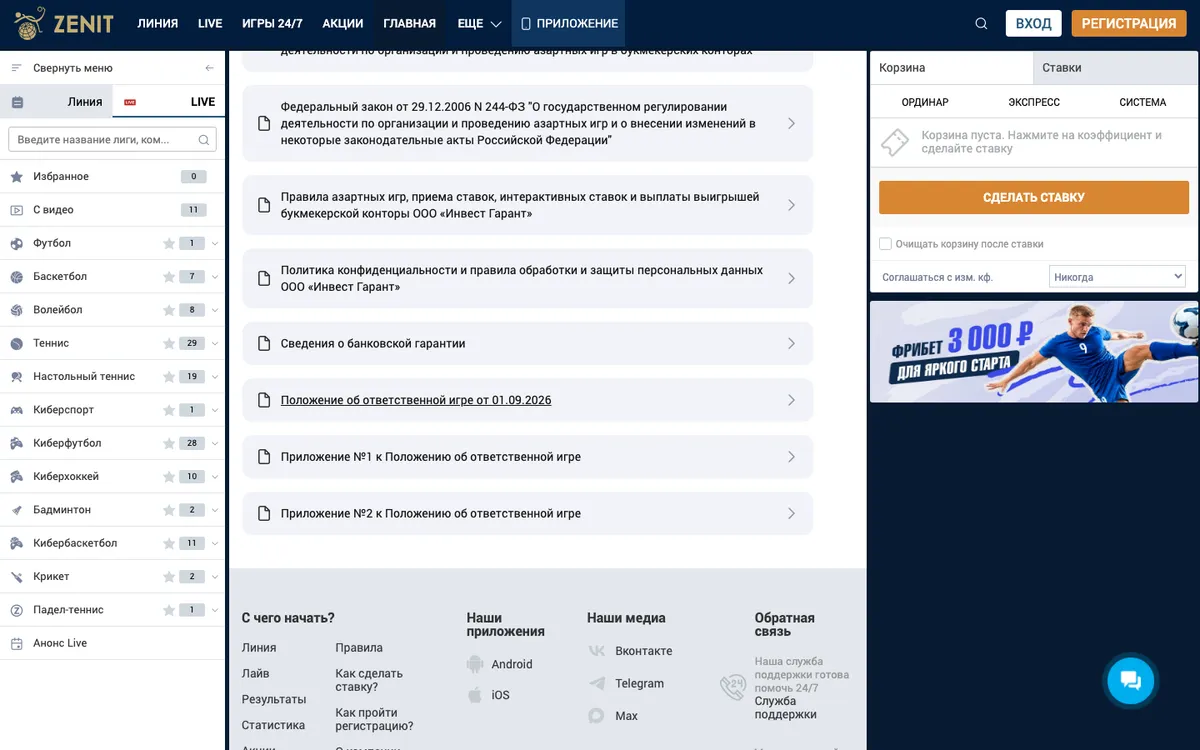
Task: Open the coefficient change agreement dropdown
Action: click(x=1117, y=277)
